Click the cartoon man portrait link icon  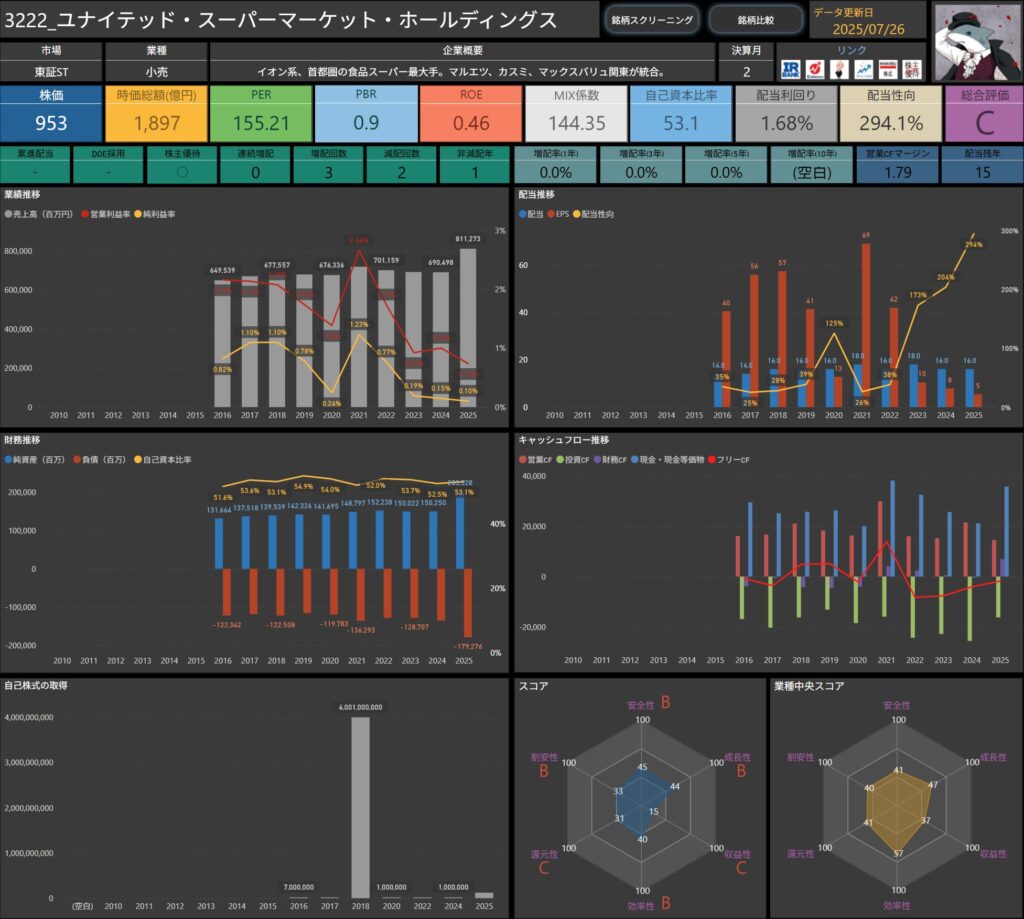pyautogui.click(x=839, y=69)
